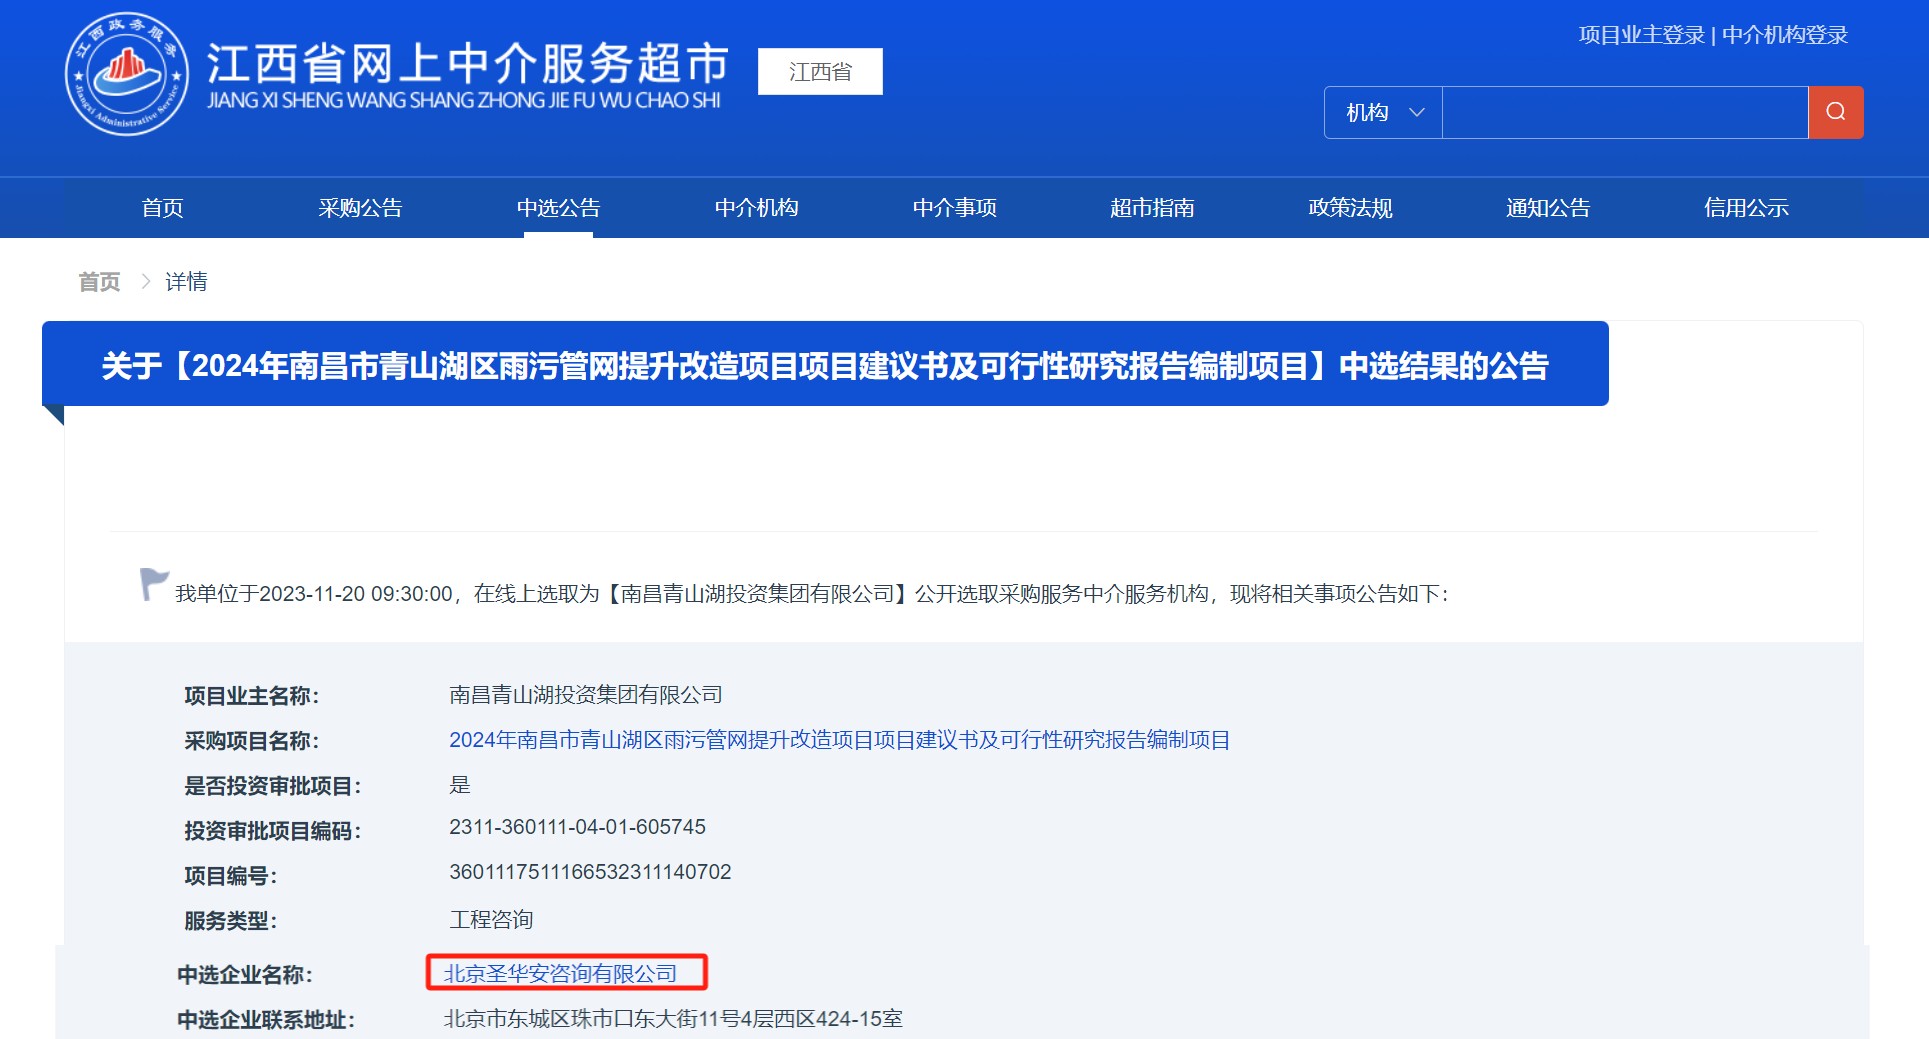Open the 机构 search type dropdown

(x=1383, y=112)
